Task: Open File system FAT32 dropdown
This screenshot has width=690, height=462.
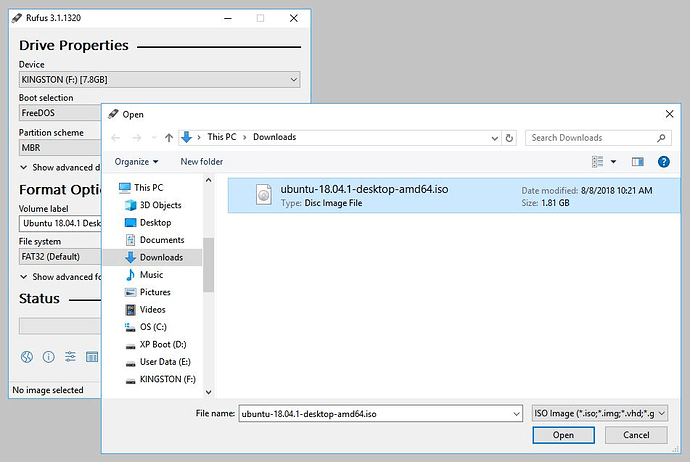Action: point(60,257)
